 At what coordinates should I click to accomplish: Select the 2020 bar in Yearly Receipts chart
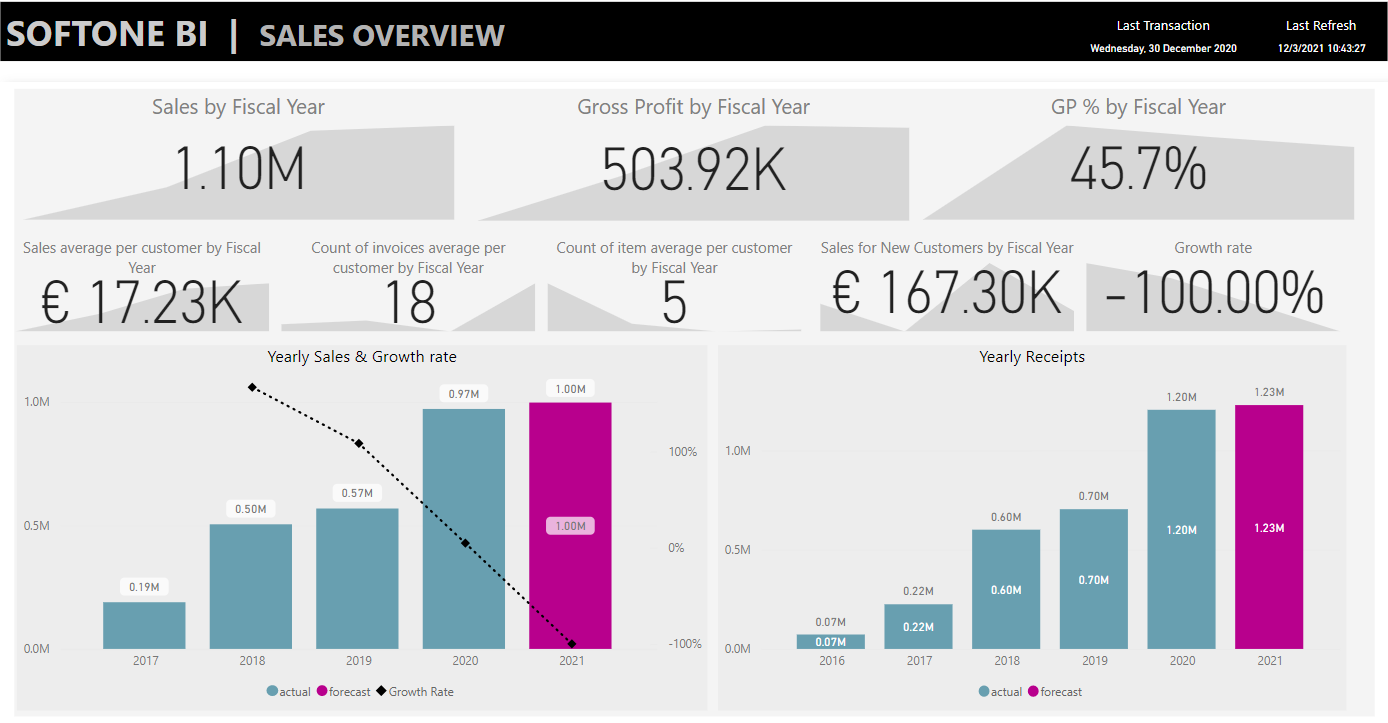click(x=1181, y=525)
